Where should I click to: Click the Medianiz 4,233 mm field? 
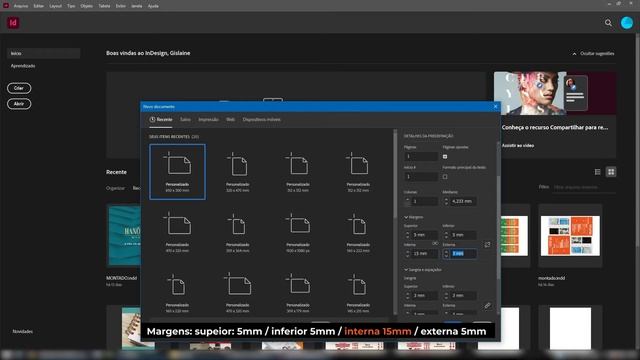tap(463, 201)
